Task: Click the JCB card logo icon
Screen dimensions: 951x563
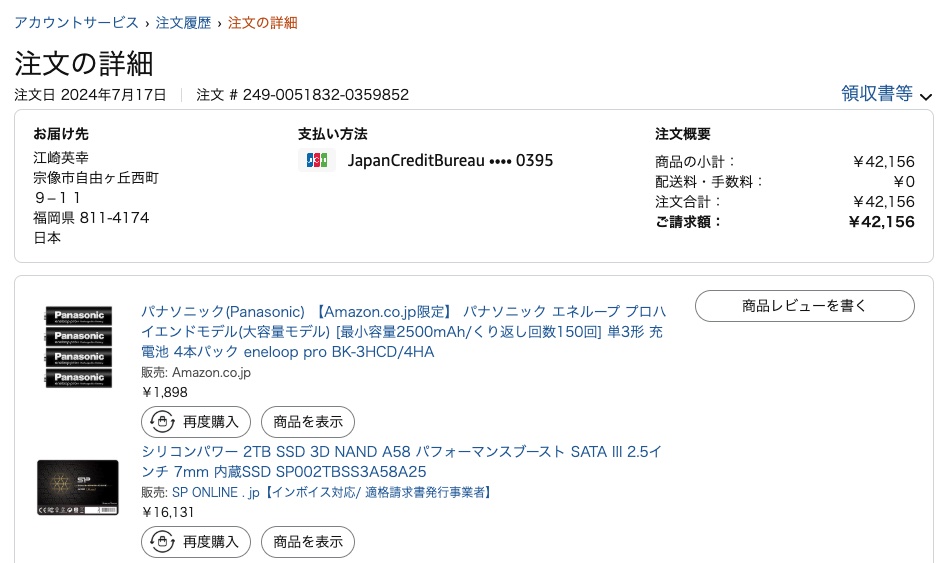Action: (316, 160)
